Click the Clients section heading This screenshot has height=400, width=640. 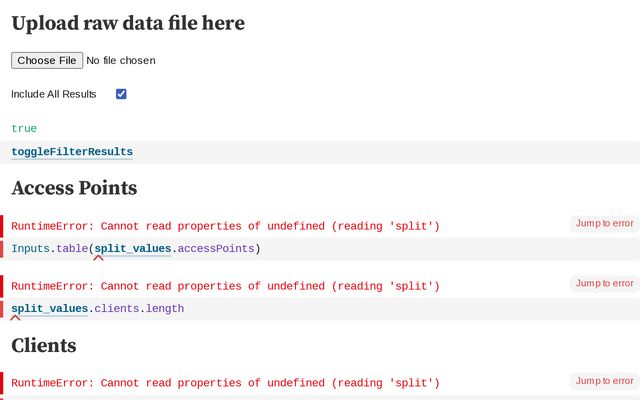point(44,346)
